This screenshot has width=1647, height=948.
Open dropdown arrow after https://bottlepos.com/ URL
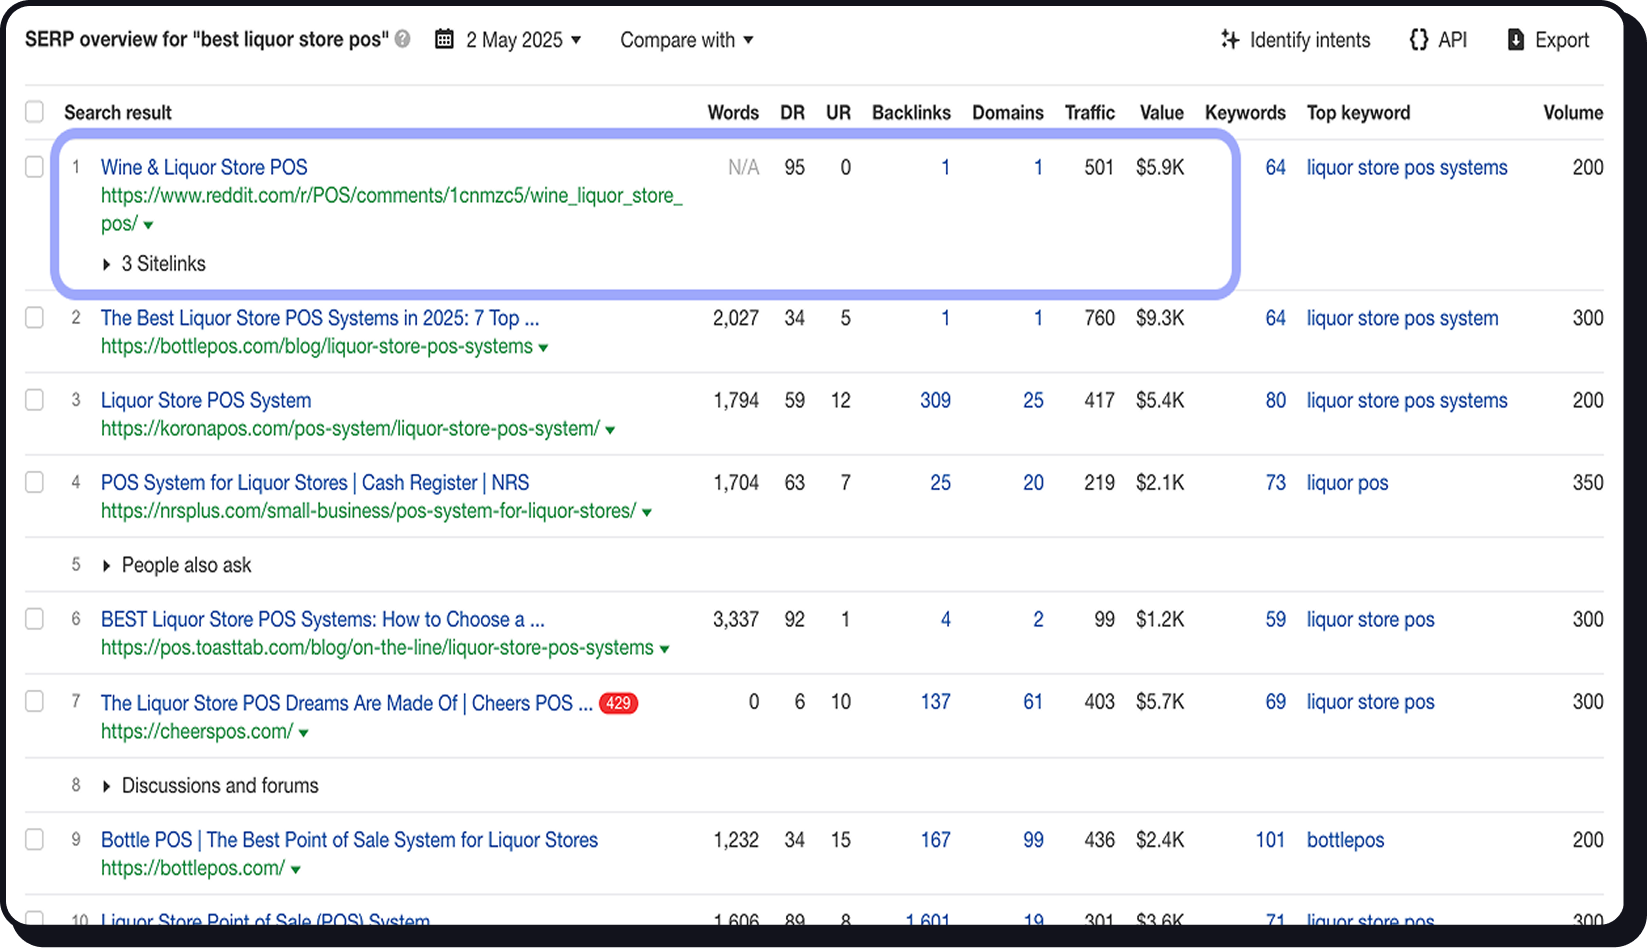(x=295, y=870)
